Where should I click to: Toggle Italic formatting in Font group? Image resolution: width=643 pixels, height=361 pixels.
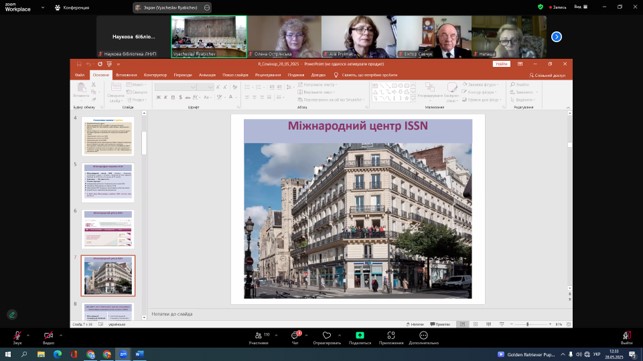click(x=165, y=98)
